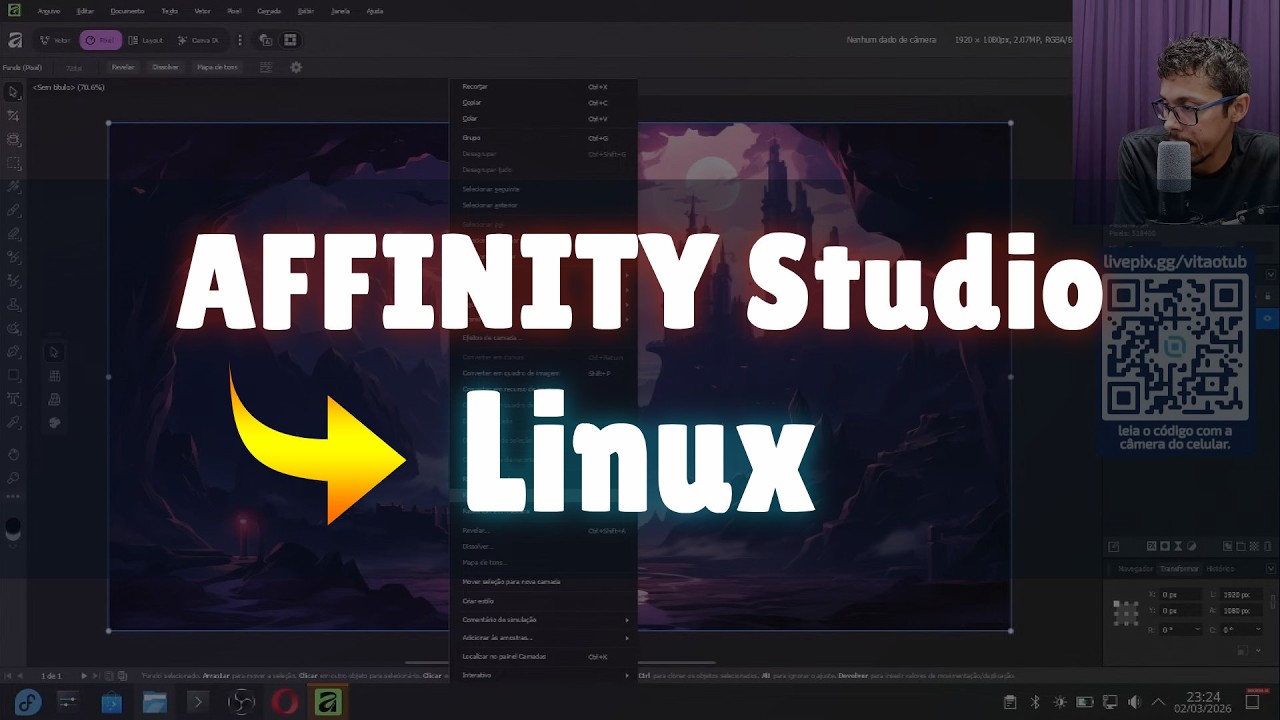Switch to the Pixel persona
Screen dimensions: 1280x720
100,40
